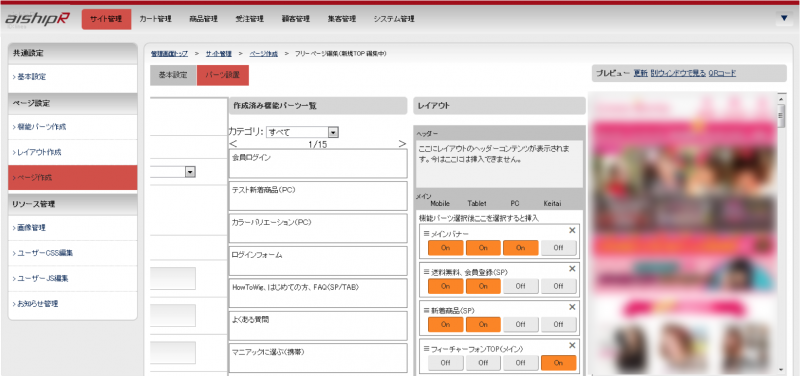Screen dimensions: 800x376
Task: Go to previous page of parts list
Action: (234, 144)
